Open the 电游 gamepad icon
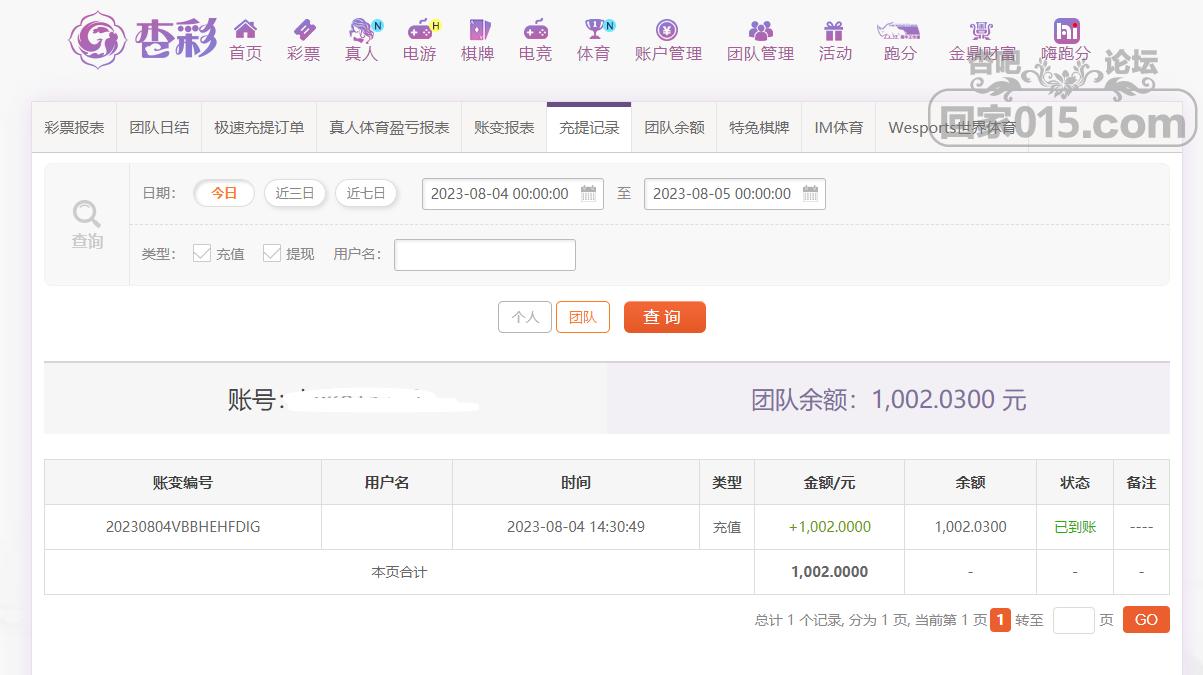Viewport: 1203px width, 675px height. pos(419,30)
